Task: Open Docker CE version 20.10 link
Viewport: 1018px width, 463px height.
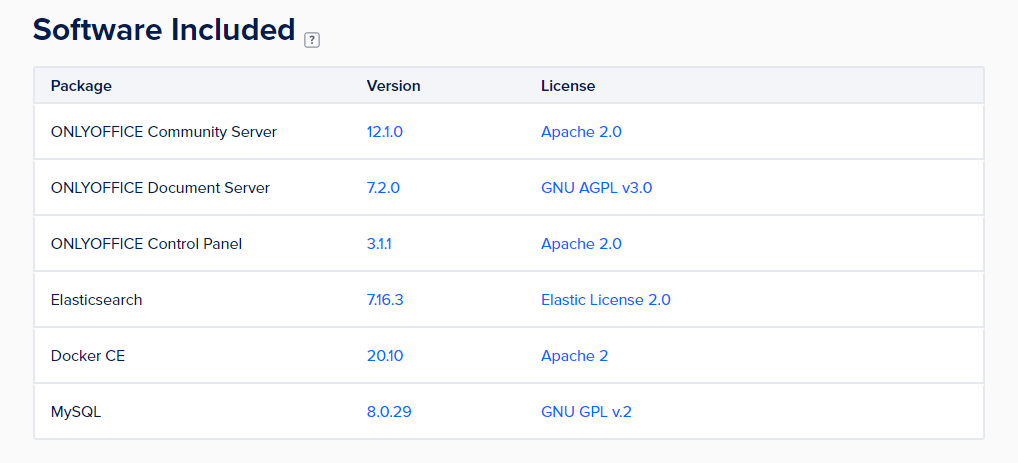Action: point(385,356)
